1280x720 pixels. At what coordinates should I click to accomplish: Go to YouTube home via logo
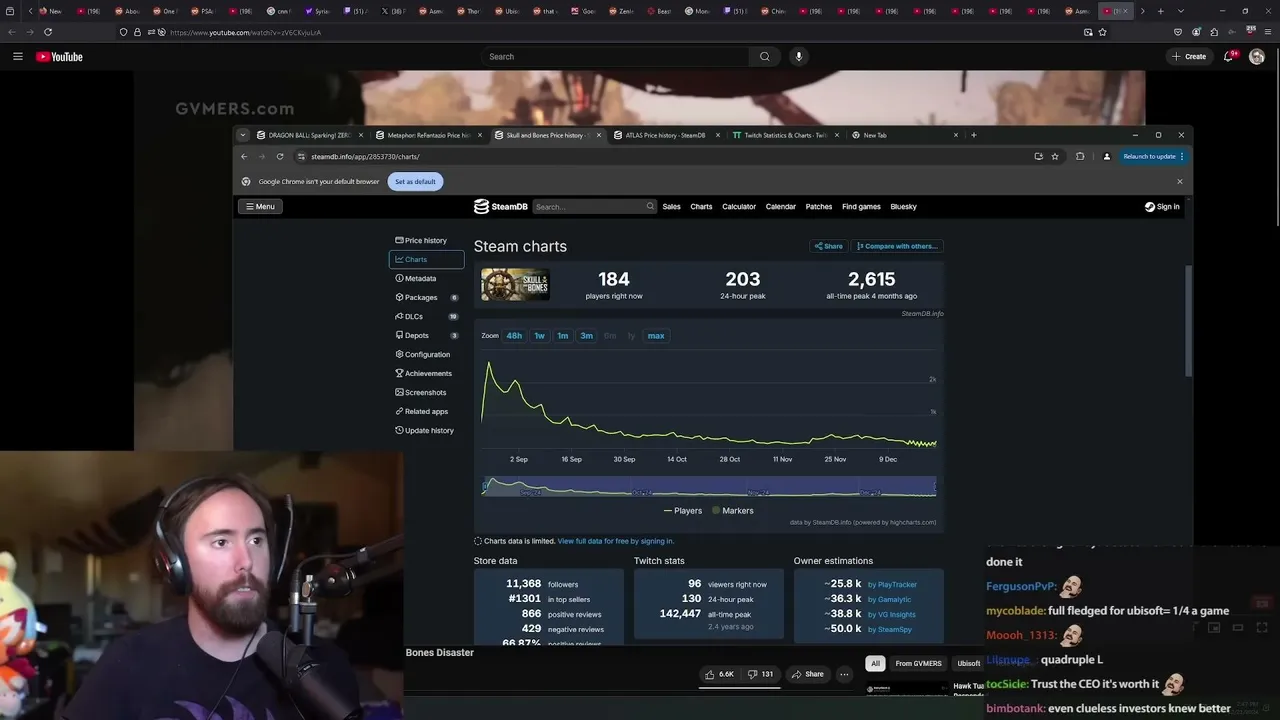click(59, 57)
